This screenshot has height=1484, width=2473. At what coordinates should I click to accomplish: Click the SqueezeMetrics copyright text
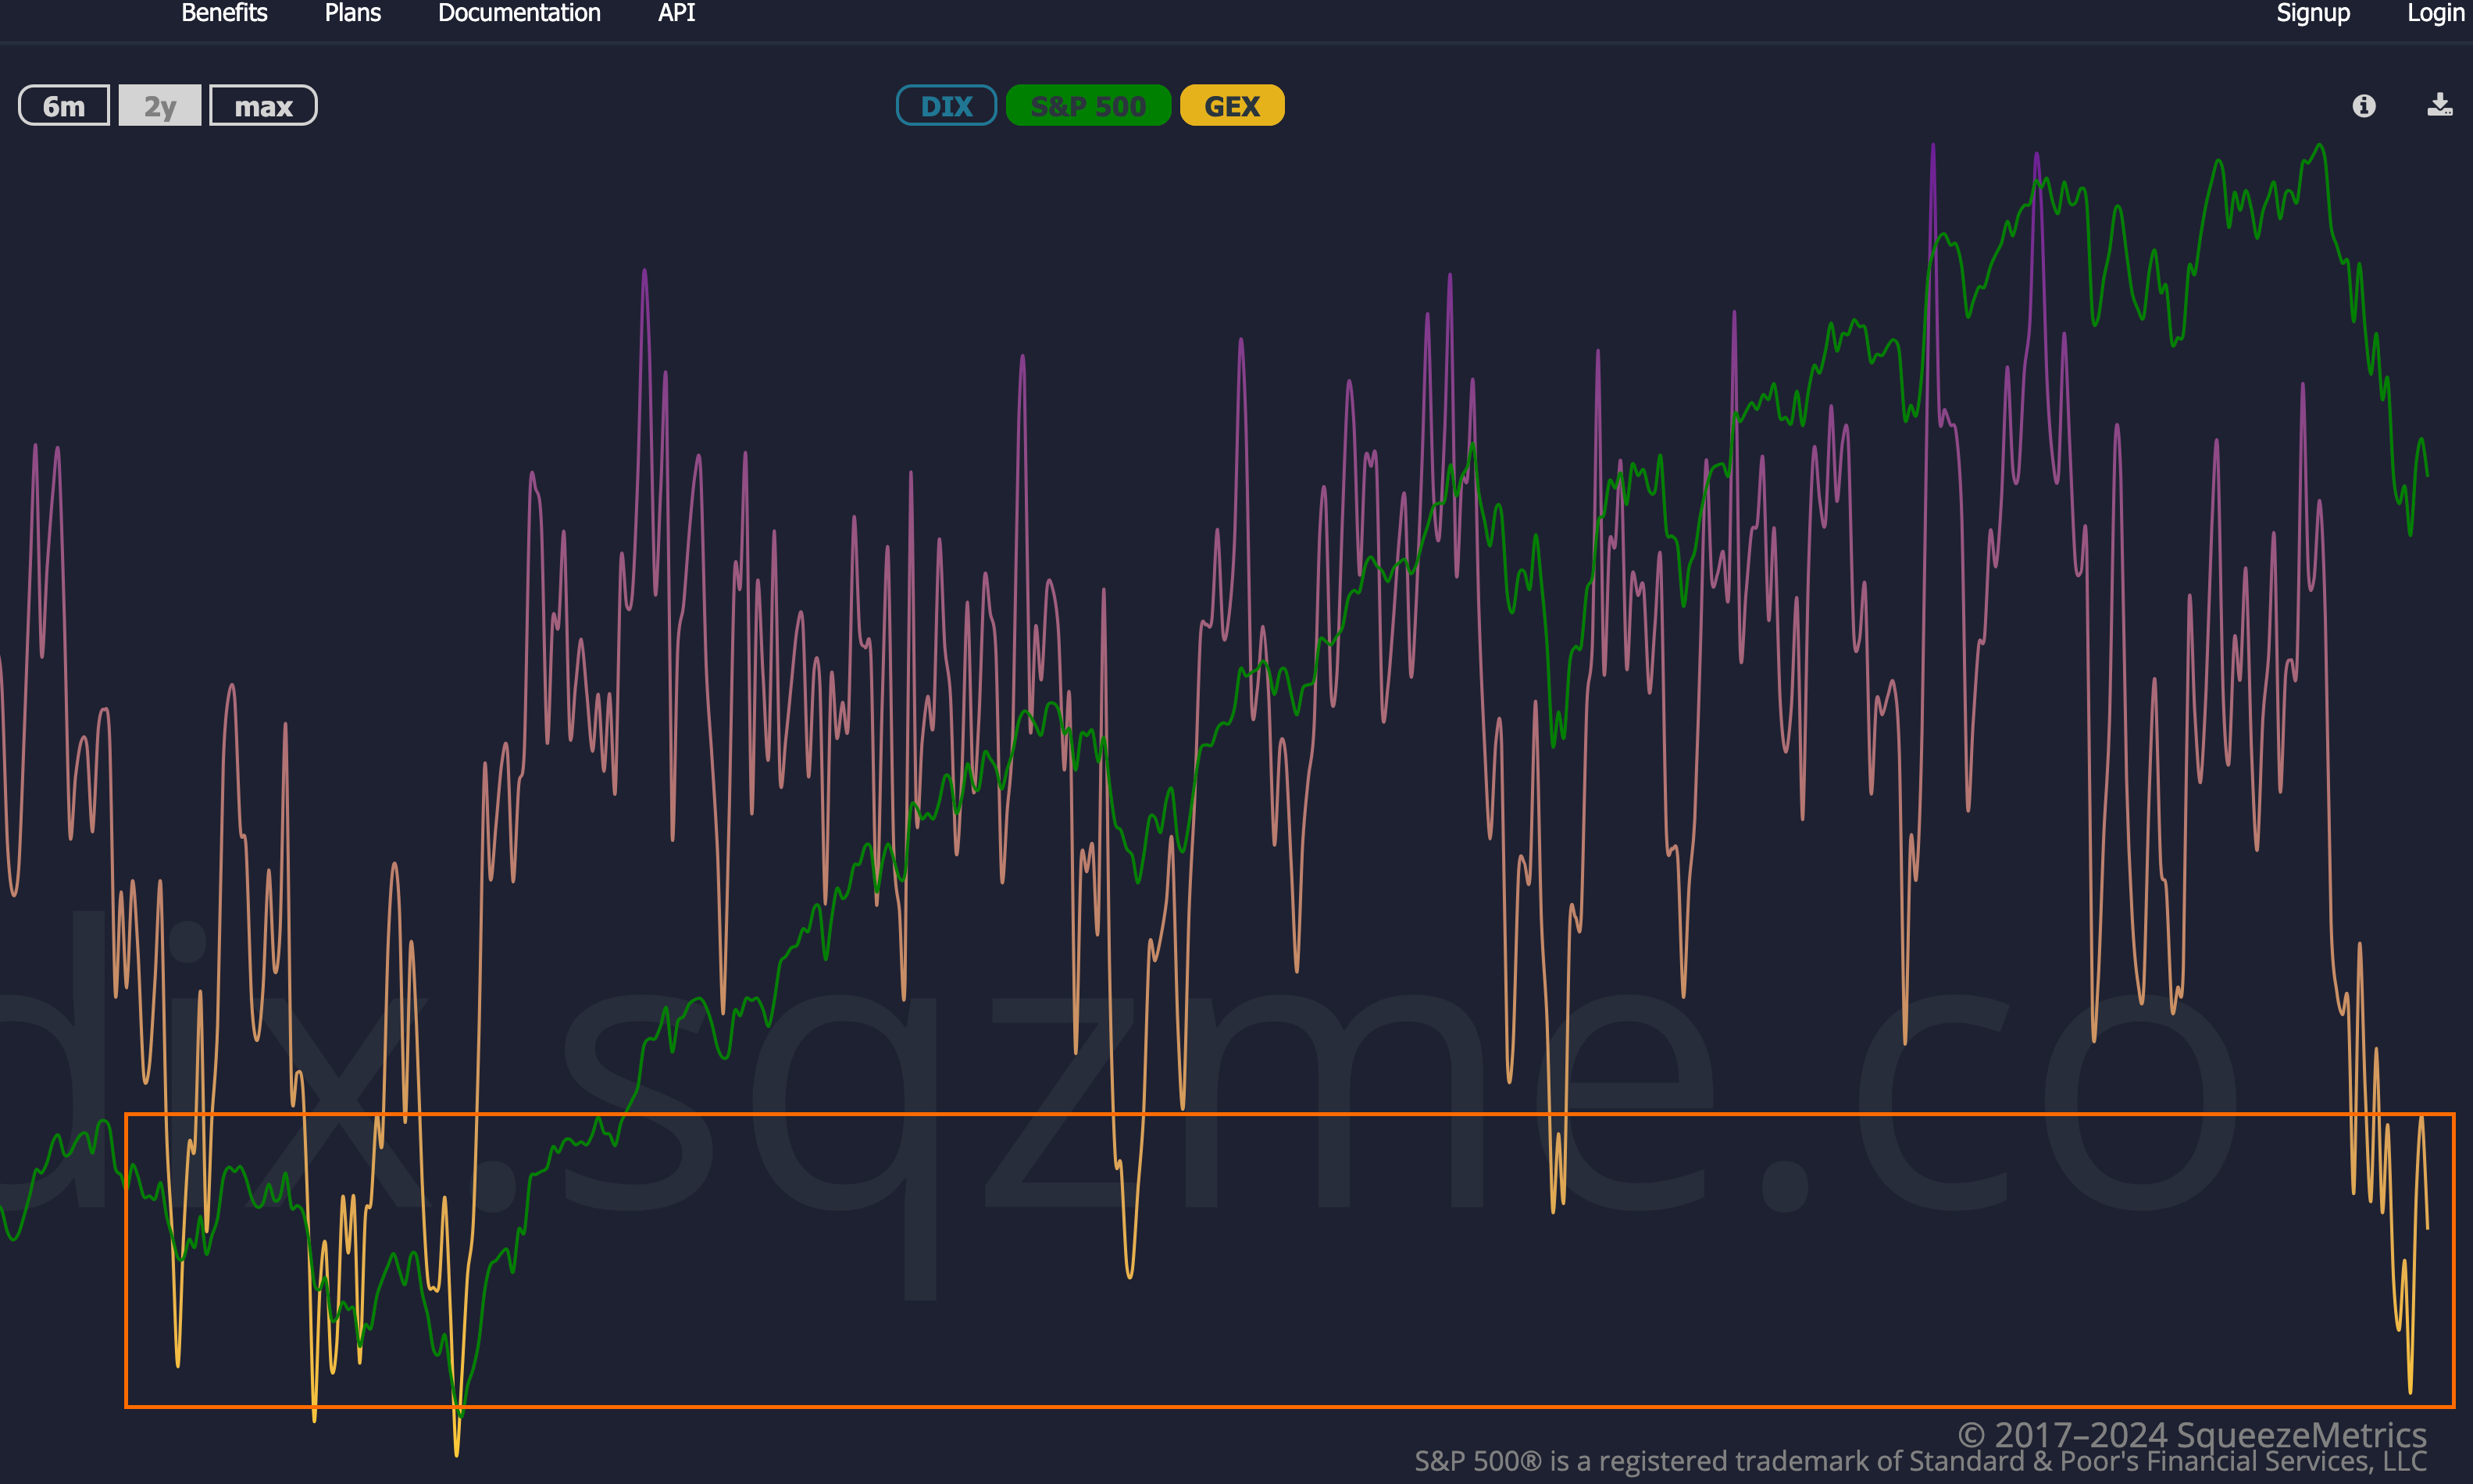2192,1435
